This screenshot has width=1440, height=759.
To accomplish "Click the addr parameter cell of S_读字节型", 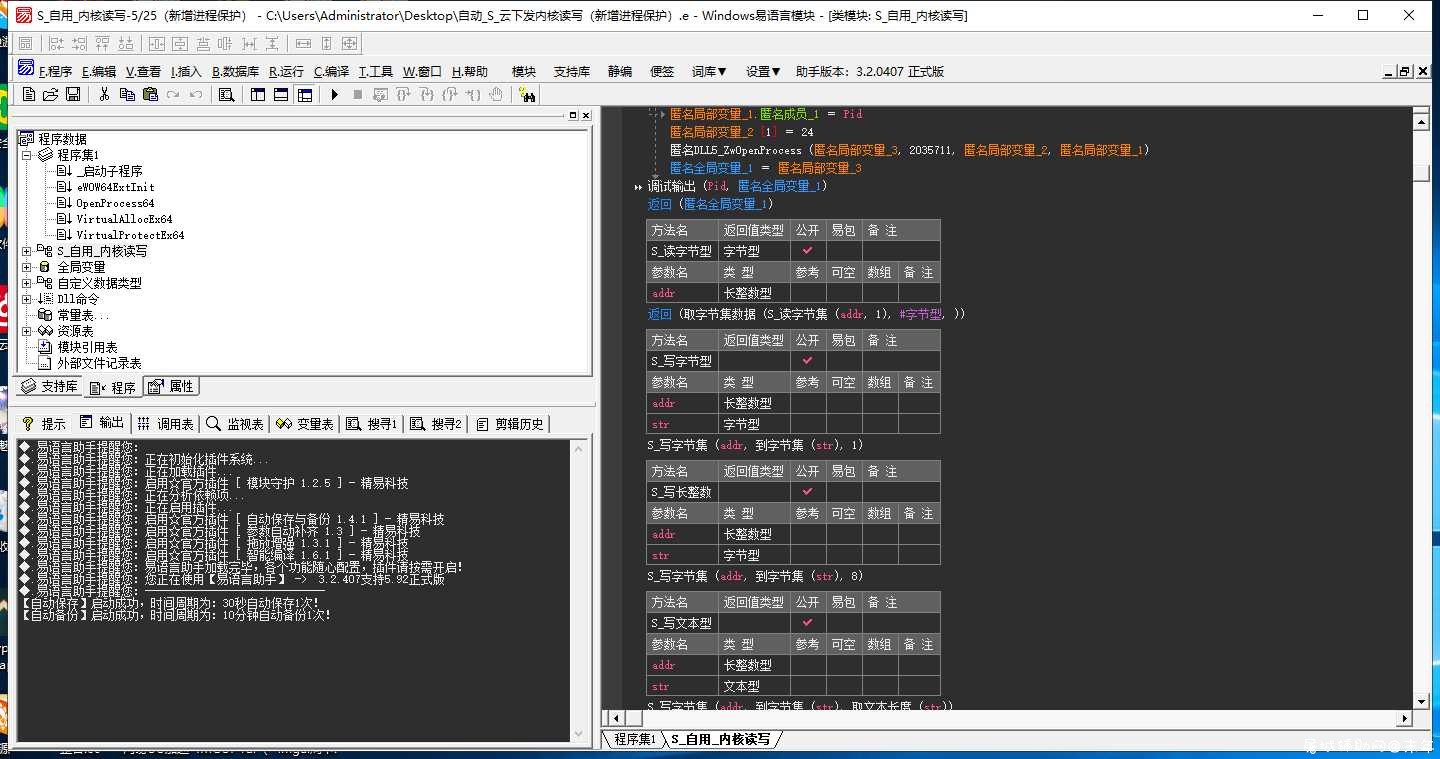I will (683, 293).
